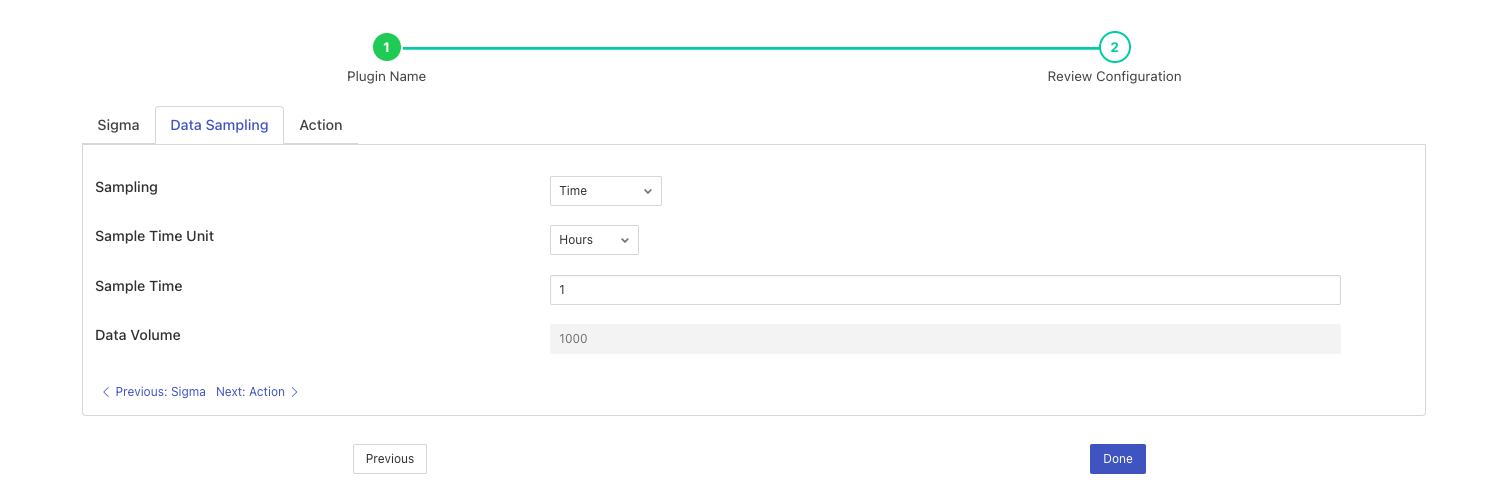
Task: Click the progress line between steps
Action: (750, 47)
